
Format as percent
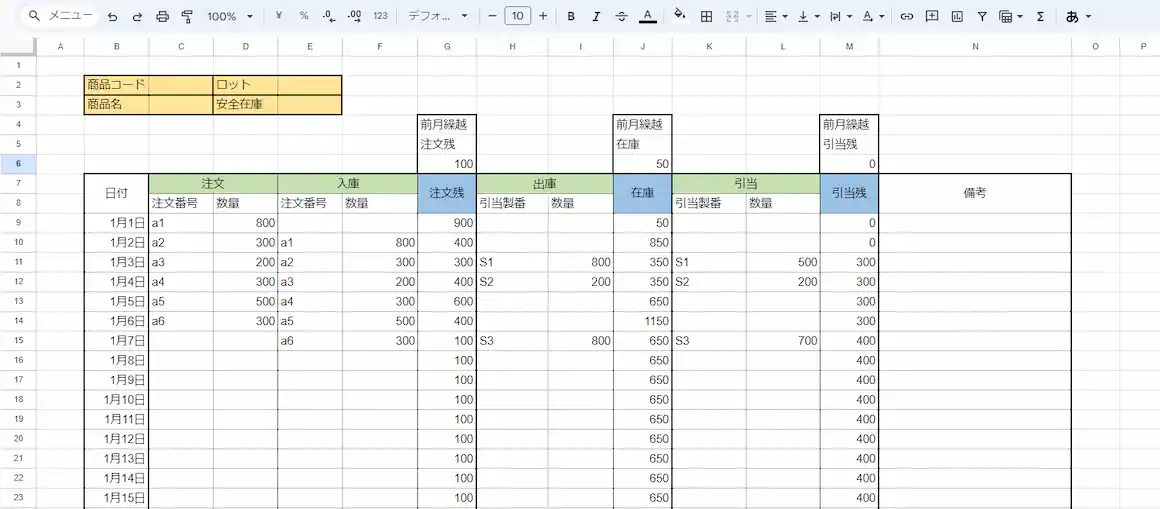[x=304, y=16]
